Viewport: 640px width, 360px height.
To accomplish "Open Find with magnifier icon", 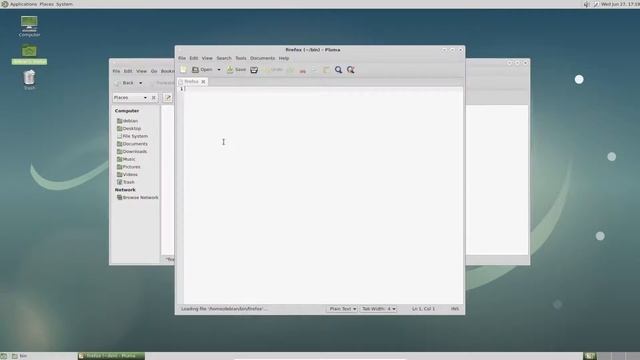I will click(x=338, y=70).
